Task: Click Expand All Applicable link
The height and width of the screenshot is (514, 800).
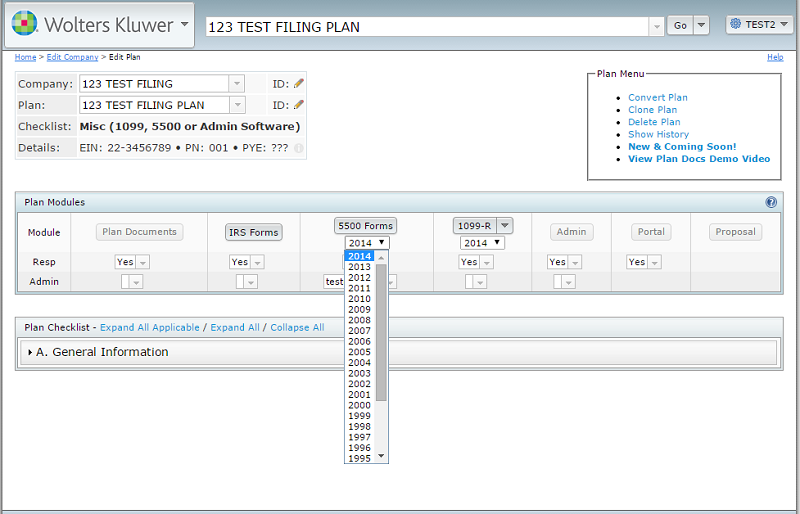Action: (149, 328)
